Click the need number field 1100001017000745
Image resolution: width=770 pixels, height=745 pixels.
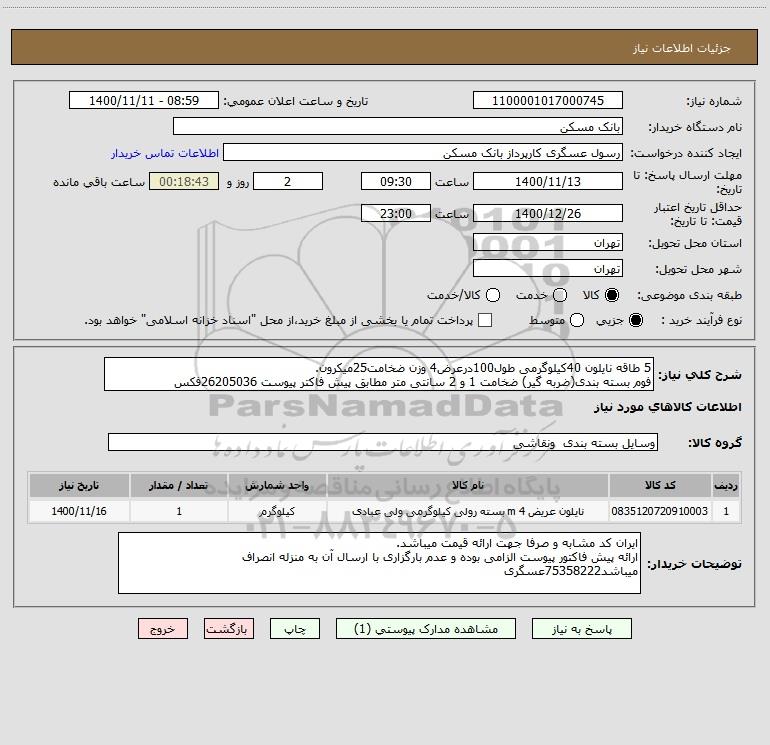pos(548,101)
